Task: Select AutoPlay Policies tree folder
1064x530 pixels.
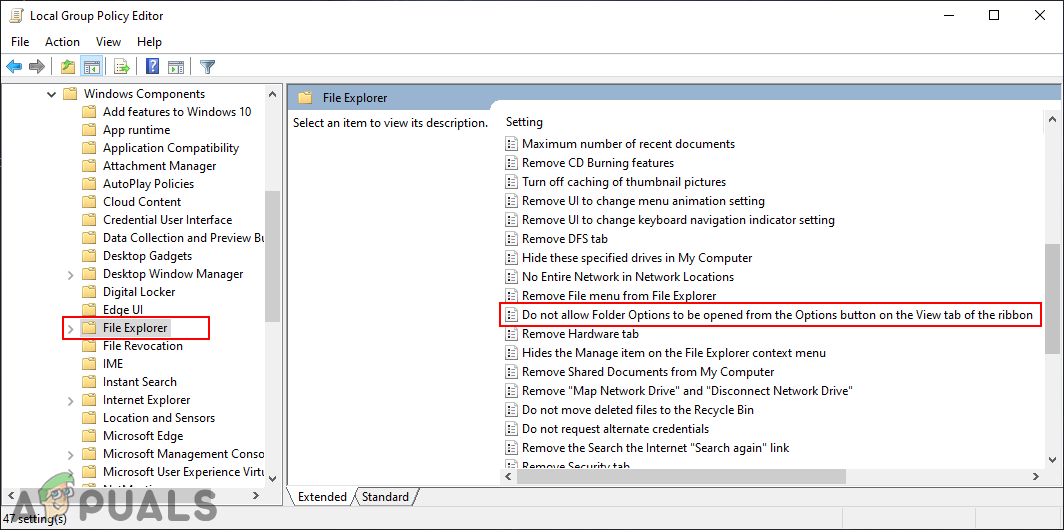Action: click(x=149, y=184)
